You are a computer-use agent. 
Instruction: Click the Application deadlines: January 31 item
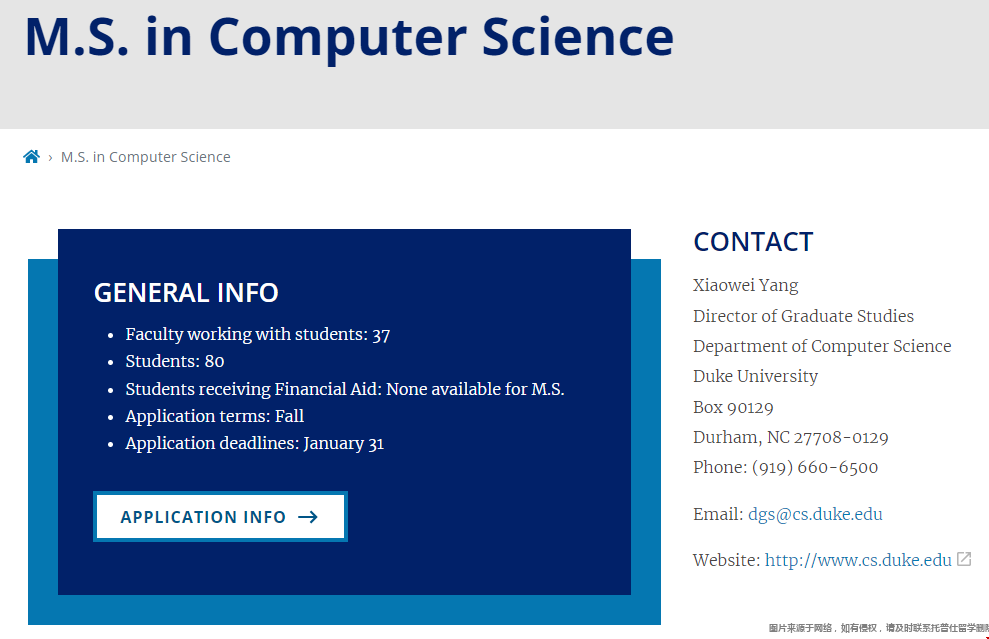pyautogui.click(x=254, y=443)
